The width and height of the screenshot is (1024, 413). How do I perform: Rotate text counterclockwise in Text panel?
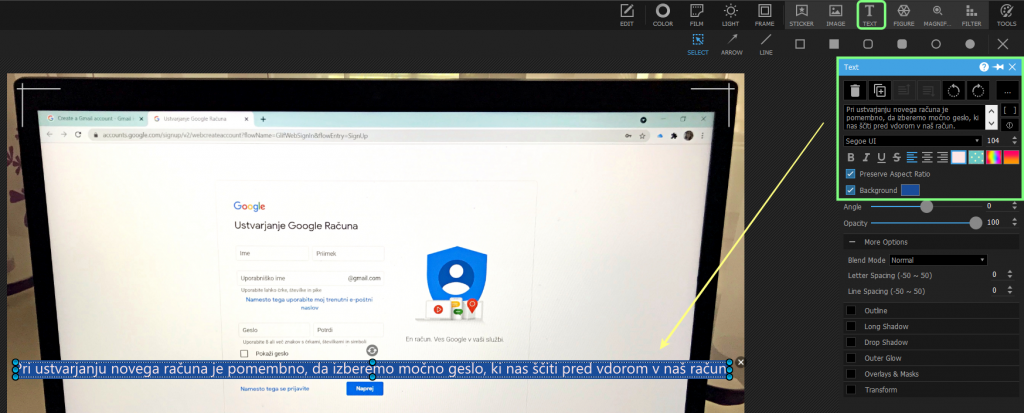953,91
